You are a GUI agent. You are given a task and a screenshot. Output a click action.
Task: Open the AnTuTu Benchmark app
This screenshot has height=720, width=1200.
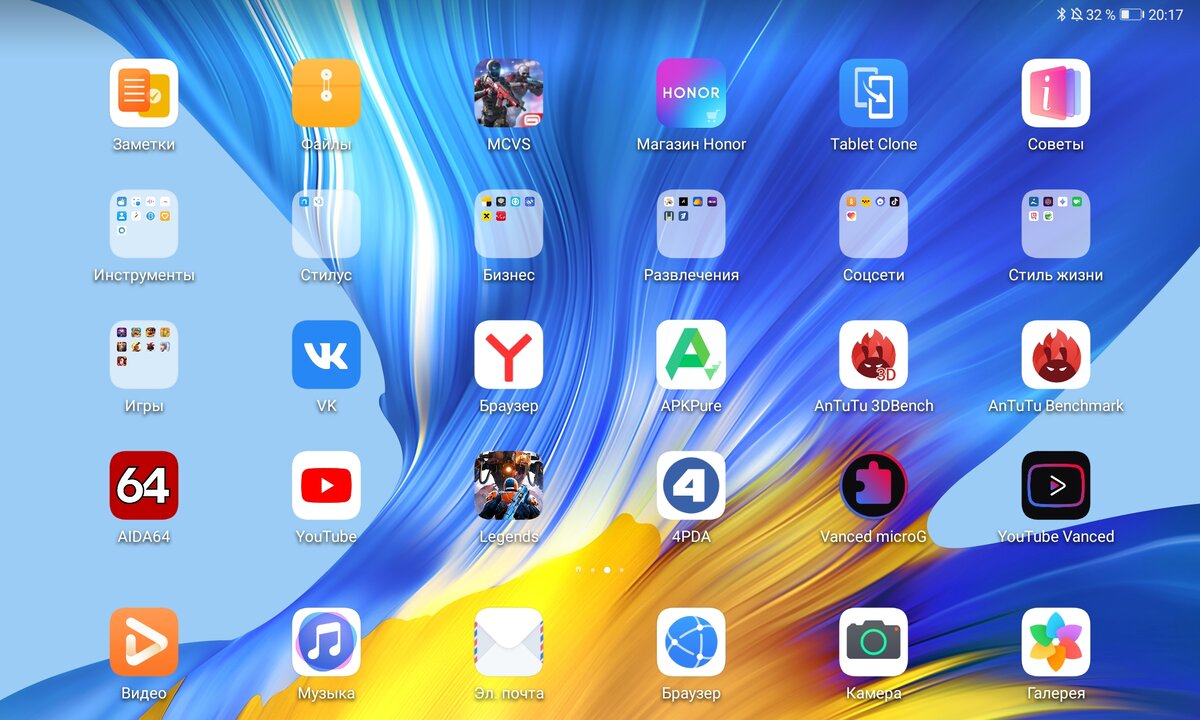[x=1056, y=355]
